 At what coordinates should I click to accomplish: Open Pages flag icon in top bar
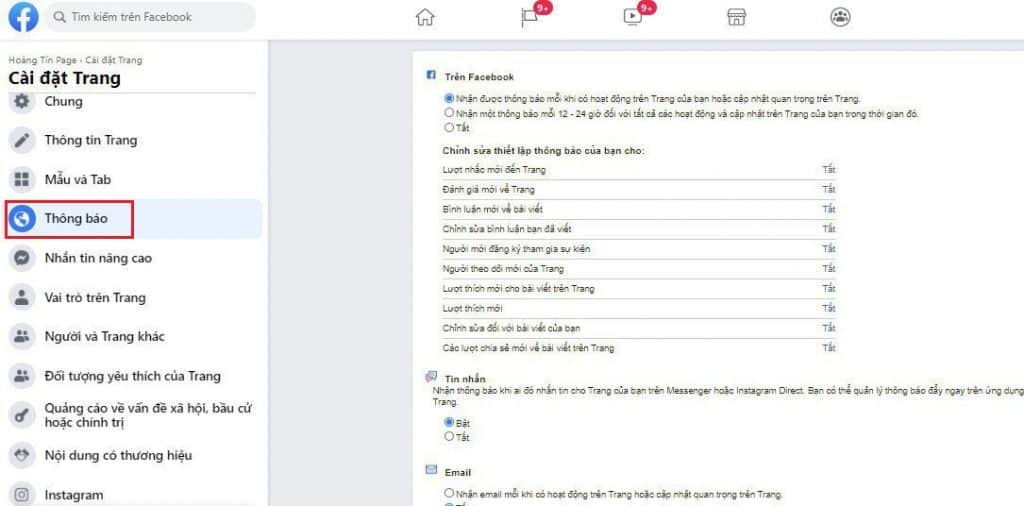click(x=529, y=17)
